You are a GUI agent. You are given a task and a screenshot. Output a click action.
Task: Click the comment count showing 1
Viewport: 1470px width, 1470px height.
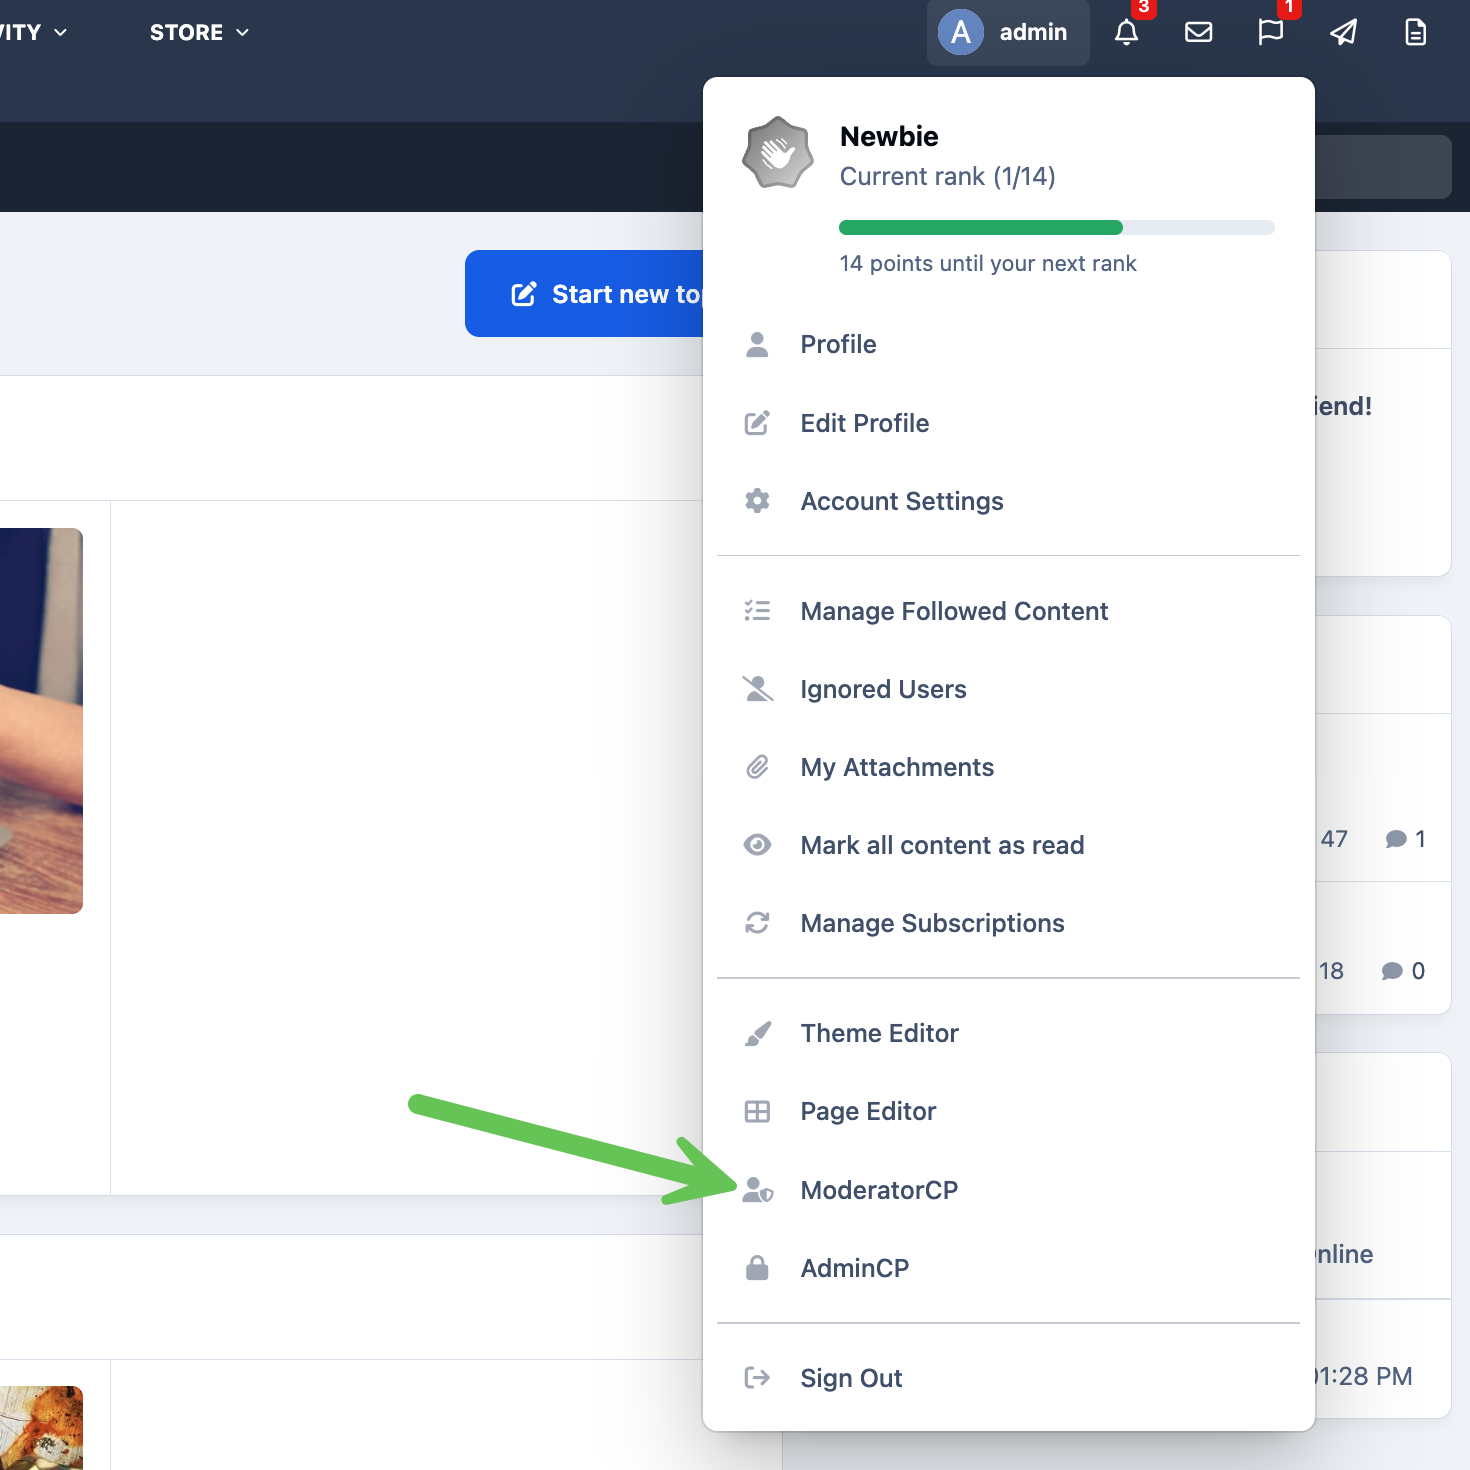tap(1405, 839)
